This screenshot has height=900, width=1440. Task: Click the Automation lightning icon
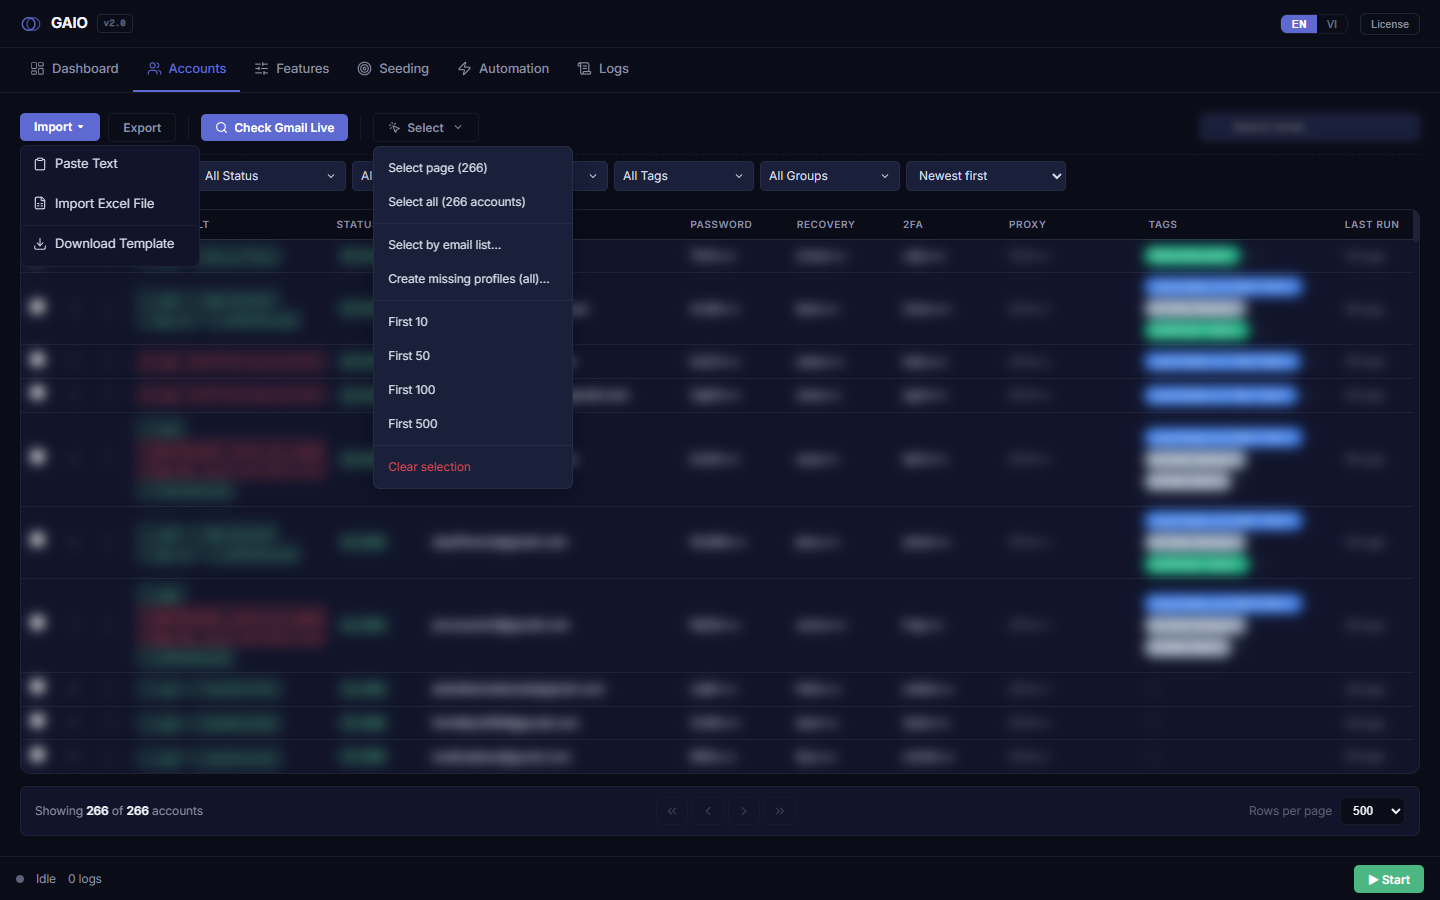[464, 69]
